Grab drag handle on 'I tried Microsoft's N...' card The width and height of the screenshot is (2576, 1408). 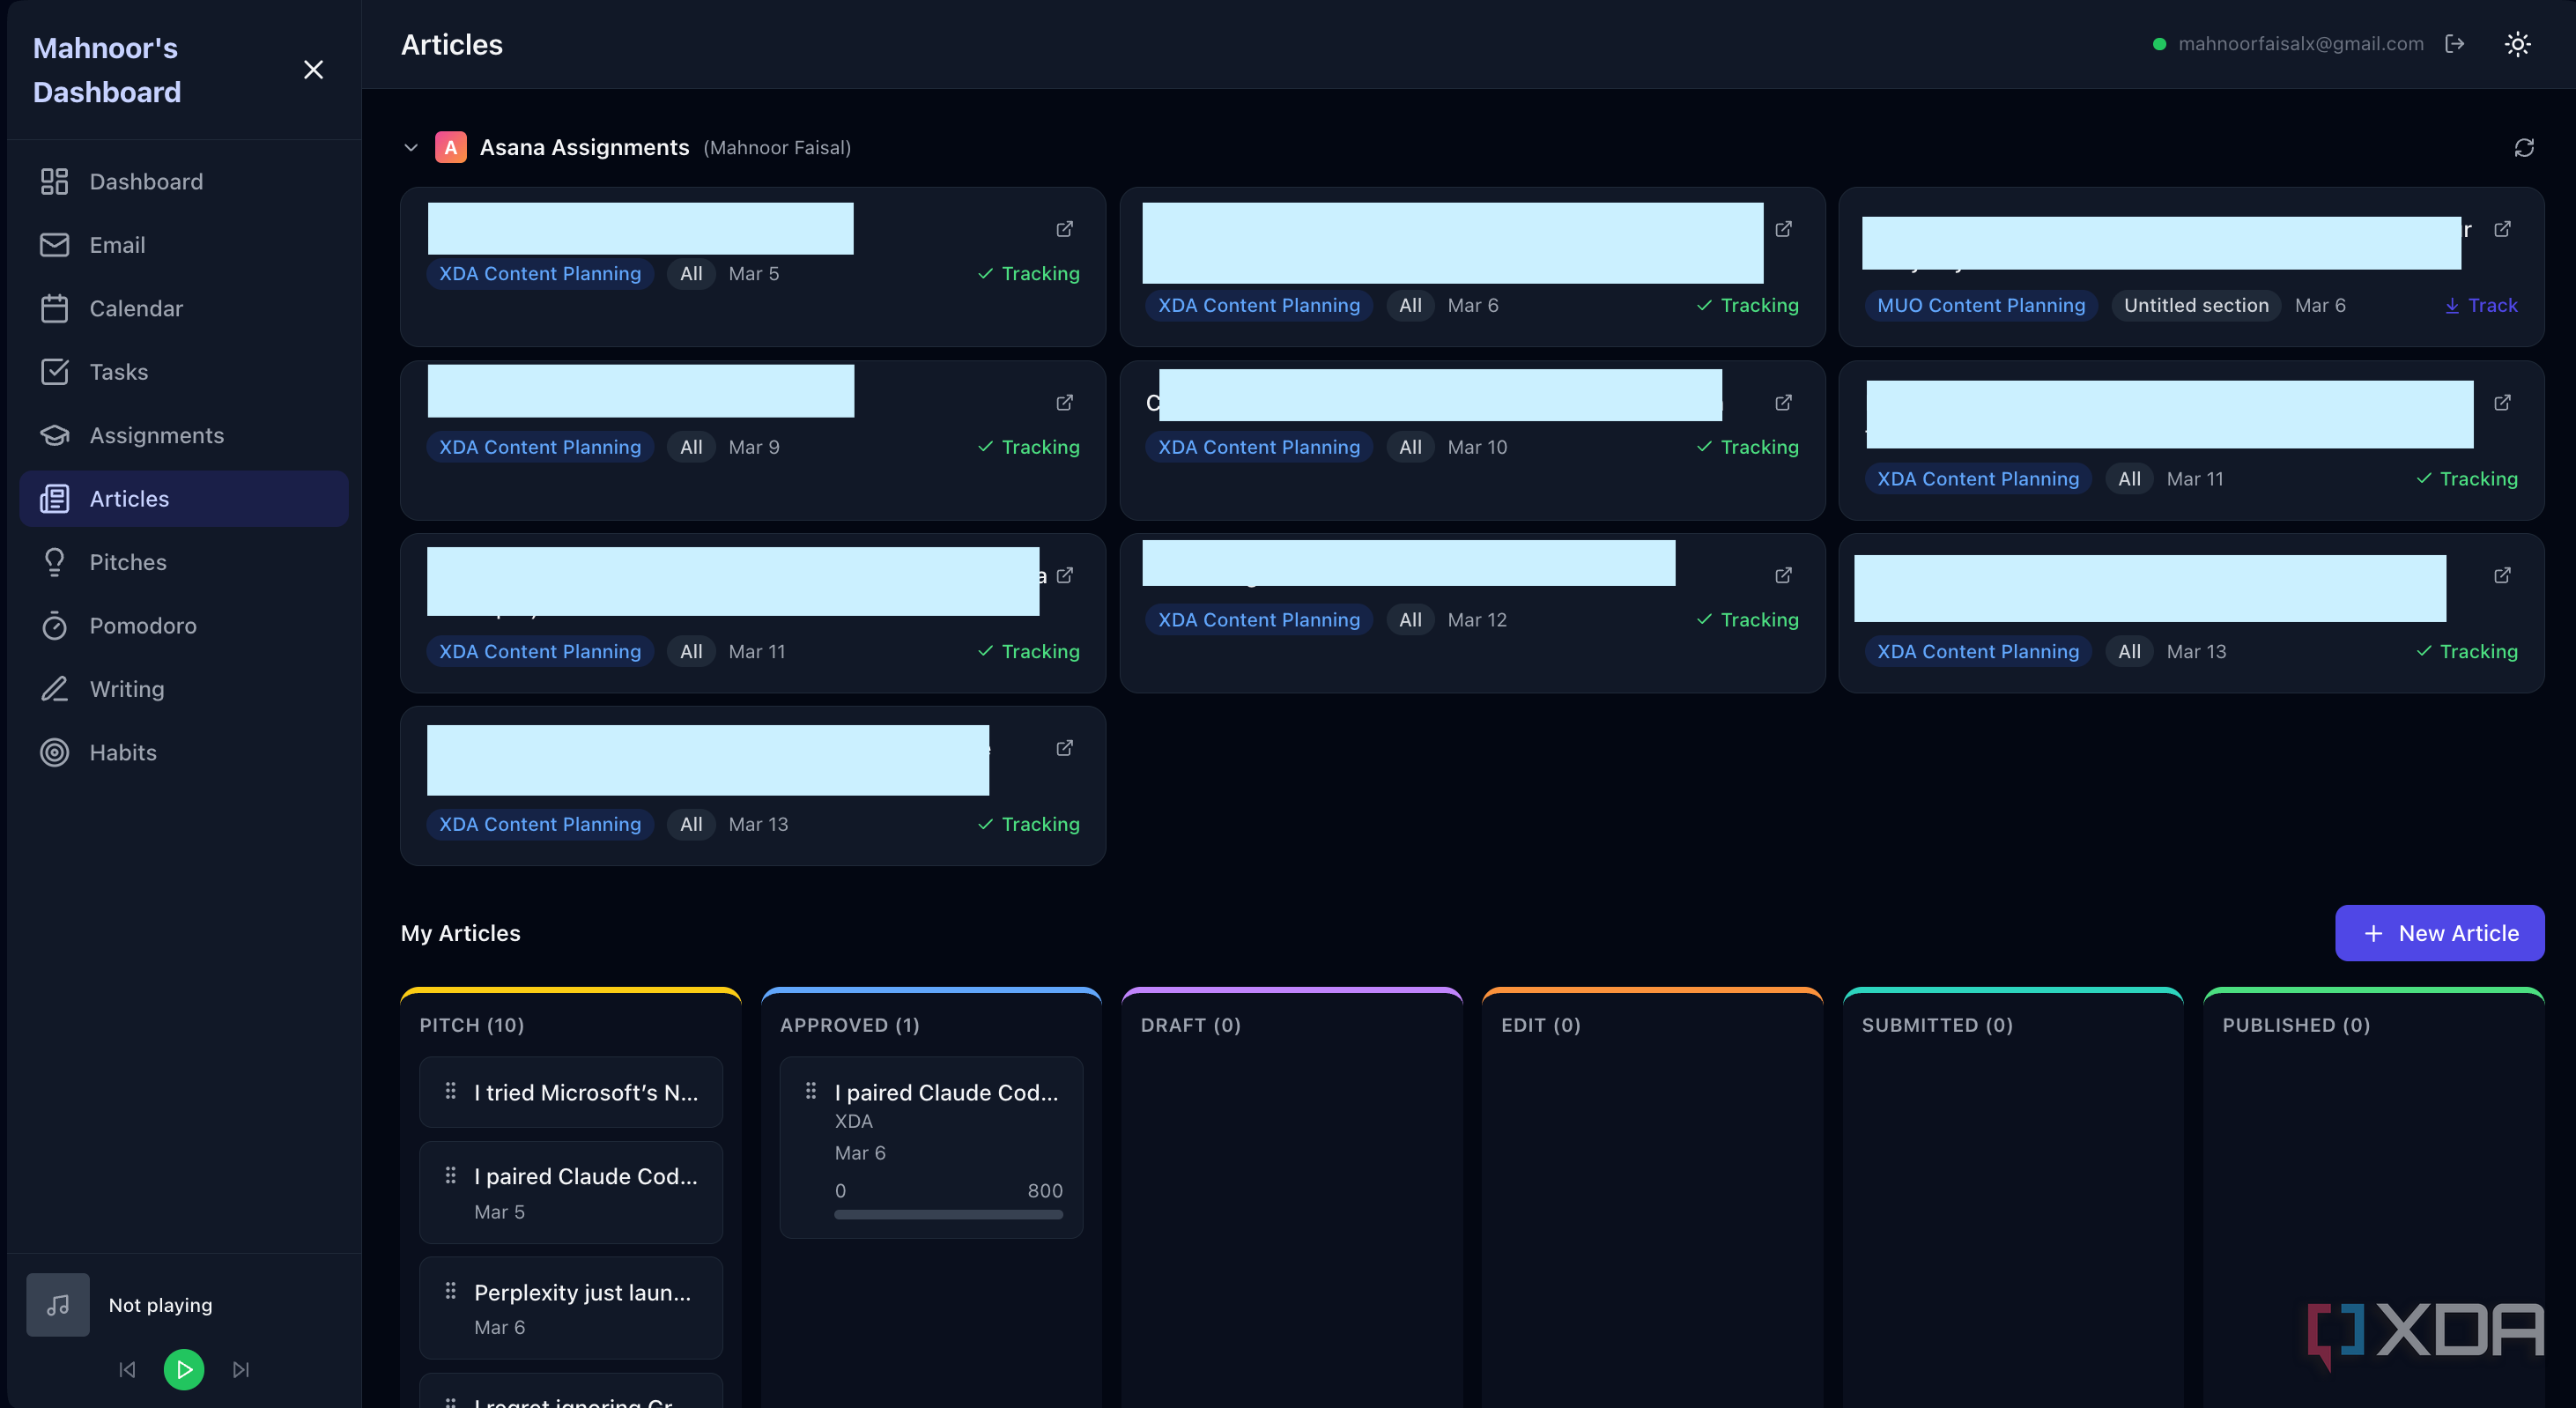click(450, 1091)
